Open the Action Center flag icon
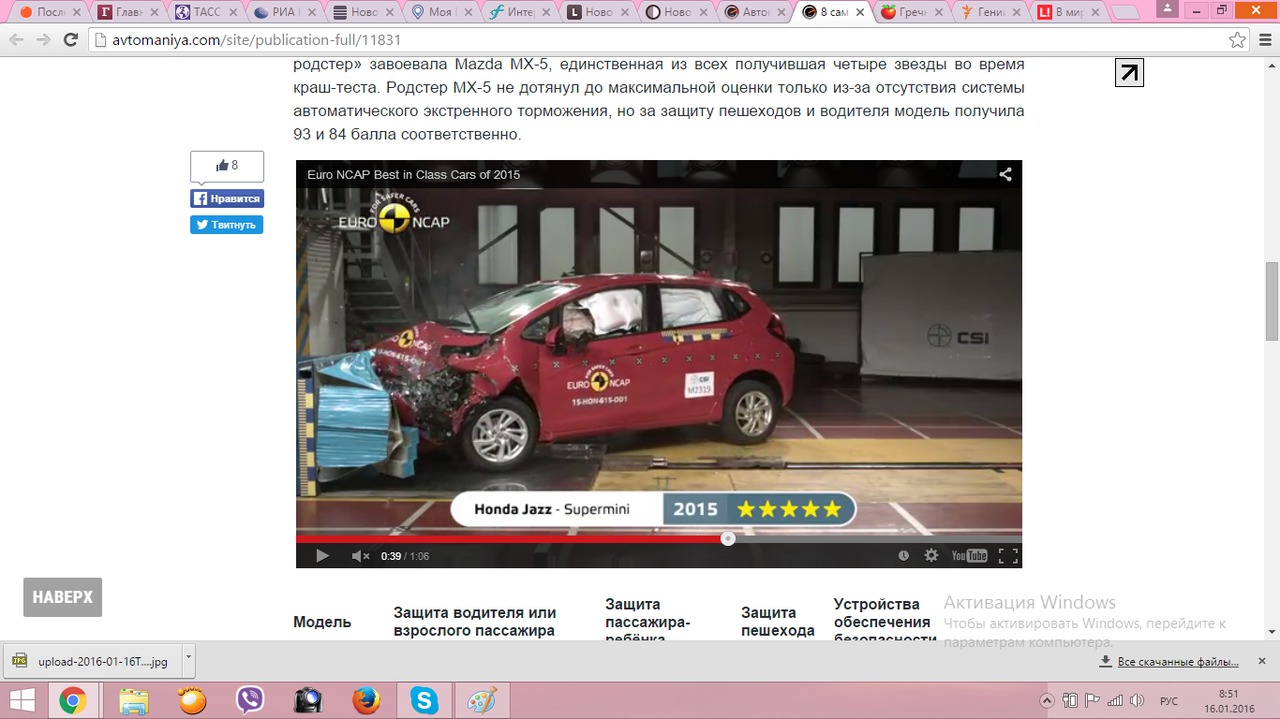The height and width of the screenshot is (719, 1280). pyautogui.click(x=1092, y=701)
